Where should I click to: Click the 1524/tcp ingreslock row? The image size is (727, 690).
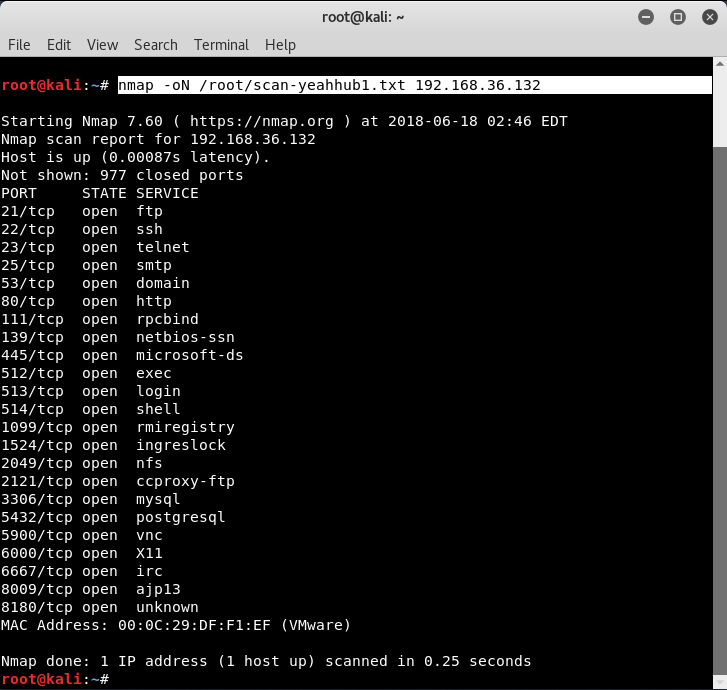click(113, 445)
